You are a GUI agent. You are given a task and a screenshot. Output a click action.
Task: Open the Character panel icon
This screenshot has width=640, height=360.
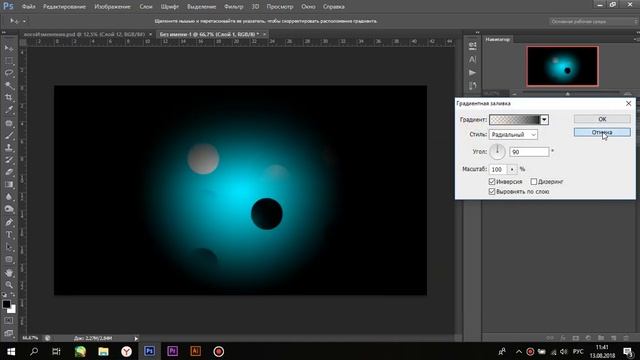[x=472, y=60]
